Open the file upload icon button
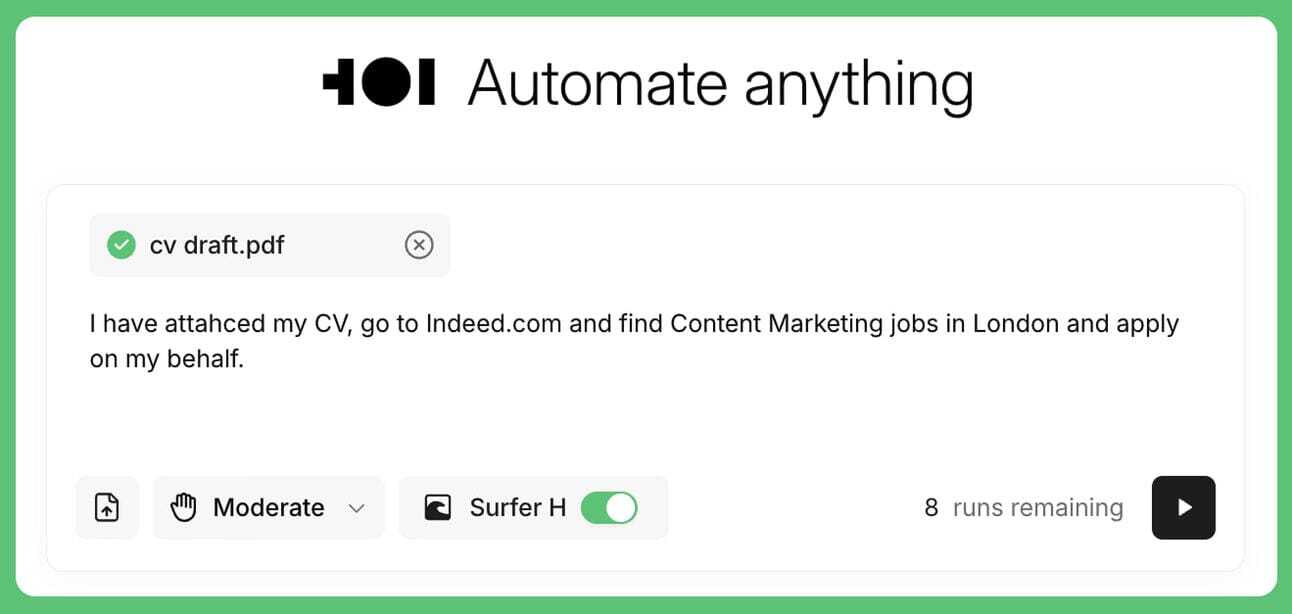Viewport: 1292px width, 614px height. 107,507
